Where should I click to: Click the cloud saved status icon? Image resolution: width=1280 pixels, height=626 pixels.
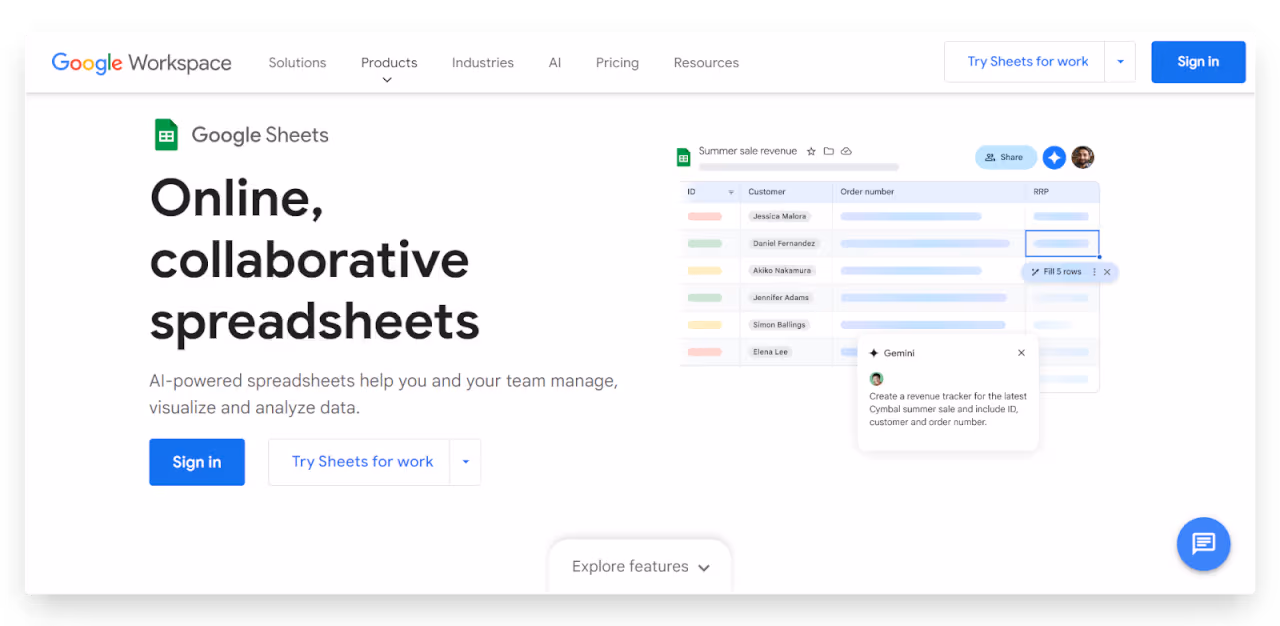pos(846,151)
